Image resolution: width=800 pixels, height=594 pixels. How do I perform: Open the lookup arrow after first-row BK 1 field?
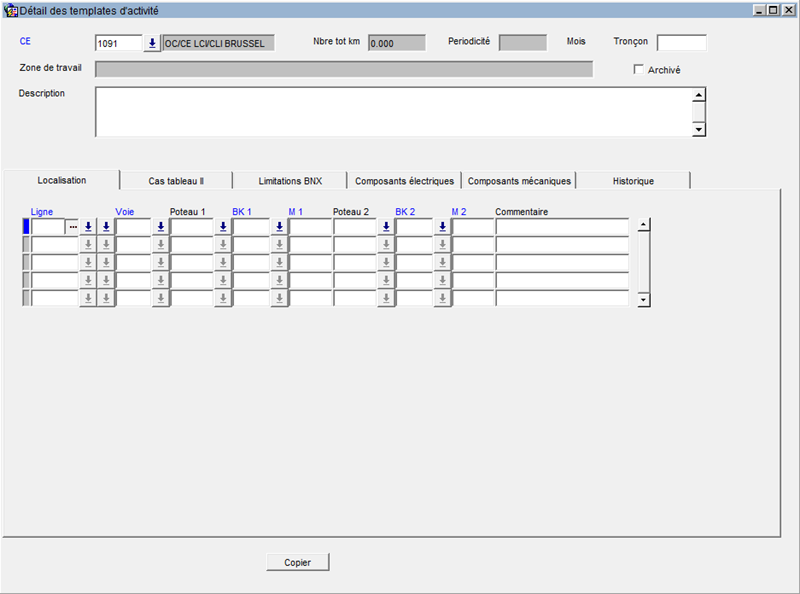[x=280, y=227]
